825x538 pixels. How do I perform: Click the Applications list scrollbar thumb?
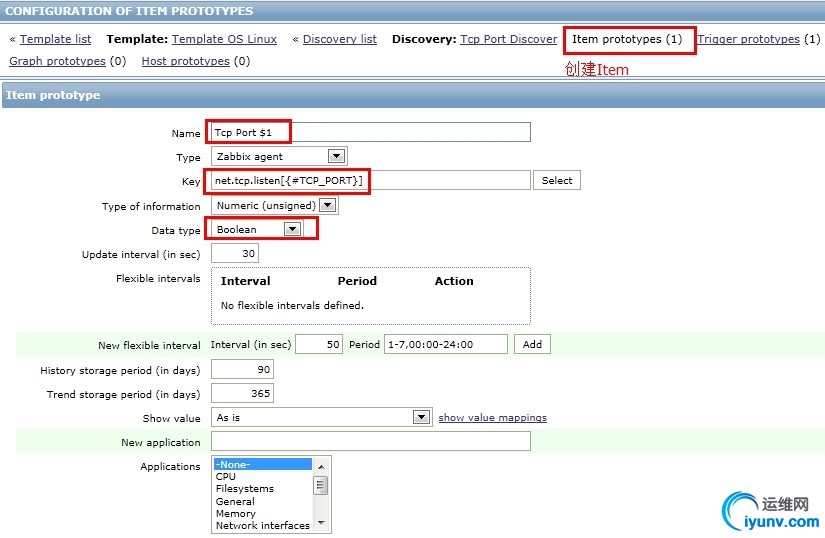tap(321, 485)
